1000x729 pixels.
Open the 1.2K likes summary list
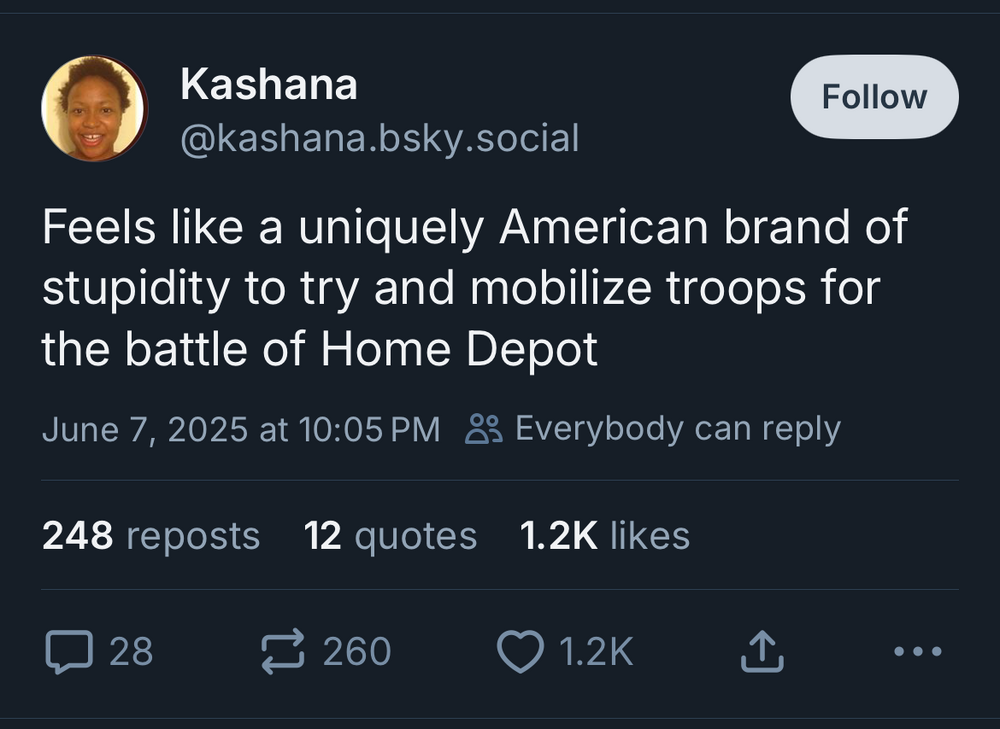click(605, 536)
